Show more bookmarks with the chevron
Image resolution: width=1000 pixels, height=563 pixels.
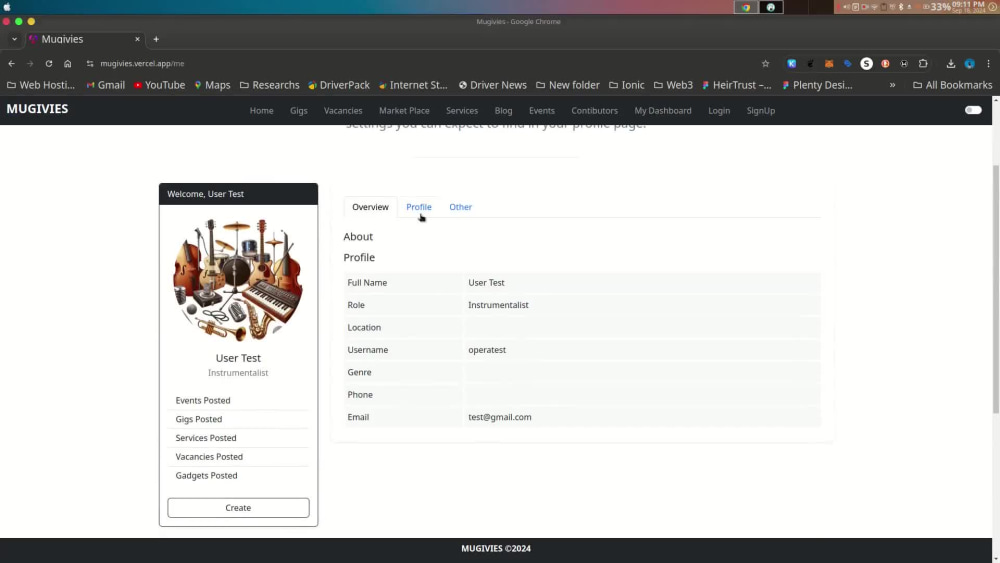point(892,85)
